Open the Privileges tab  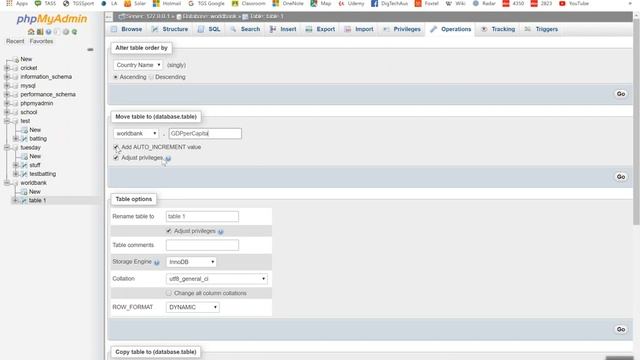pos(402,29)
